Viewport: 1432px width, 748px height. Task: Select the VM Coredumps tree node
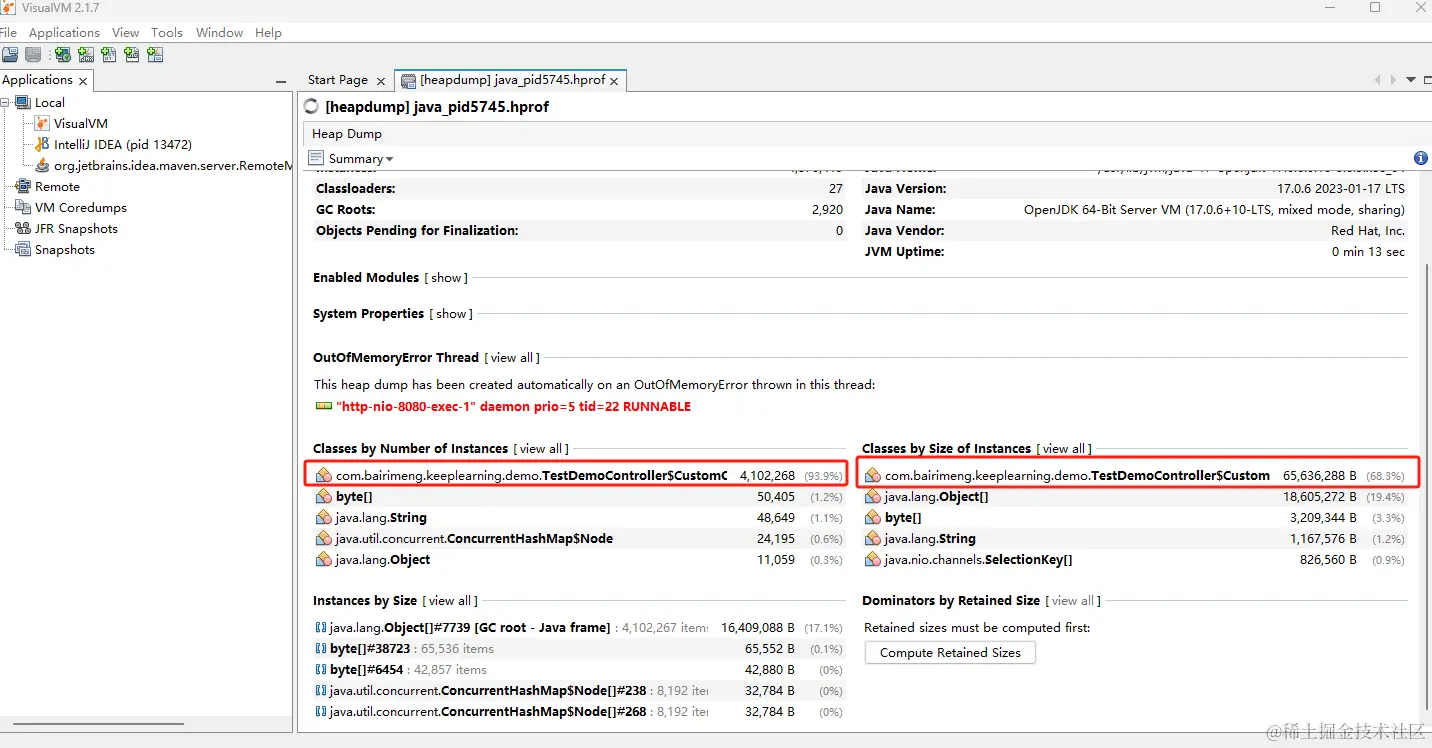81,207
